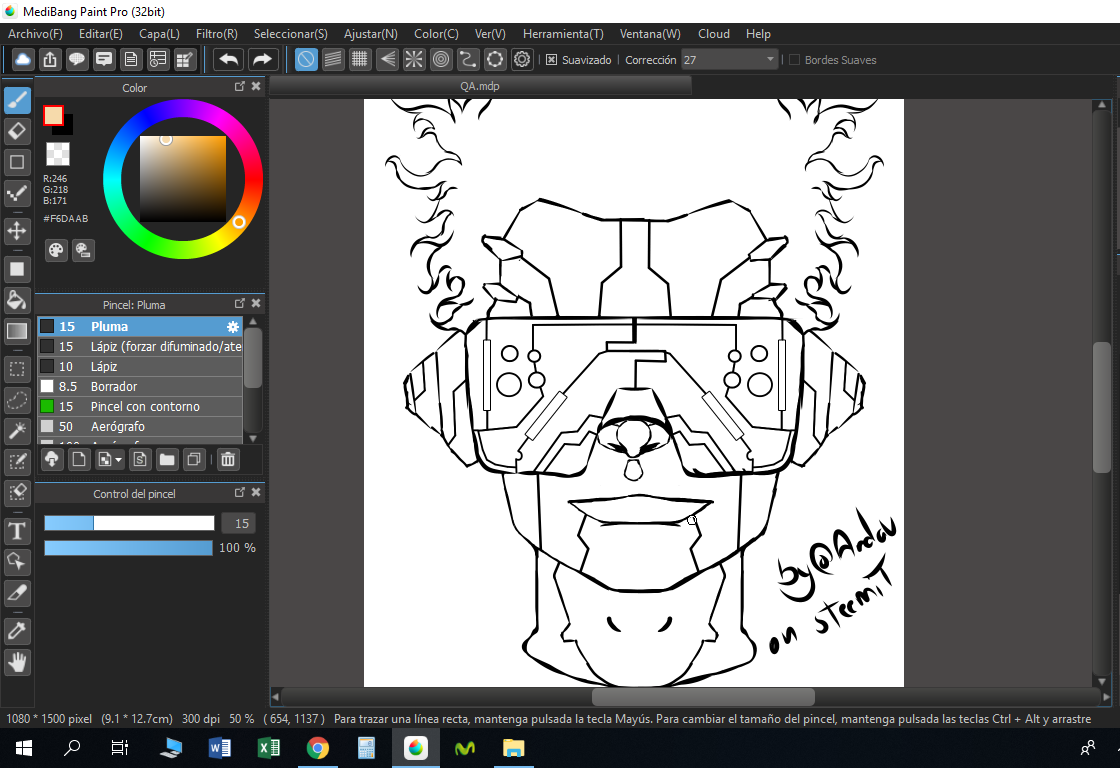Select the Select Pen tool
The image size is (1120, 768).
[17, 462]
